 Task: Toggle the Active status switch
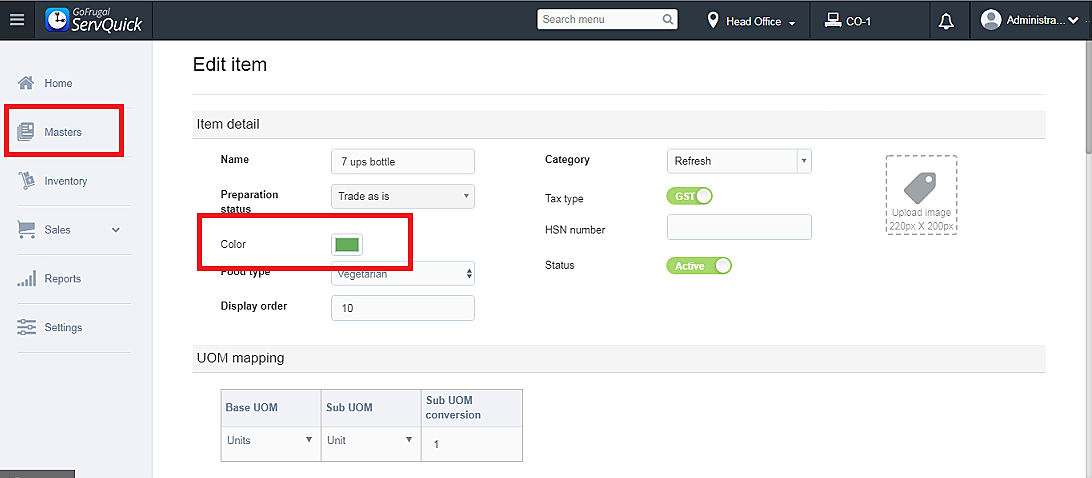point(699,266)
